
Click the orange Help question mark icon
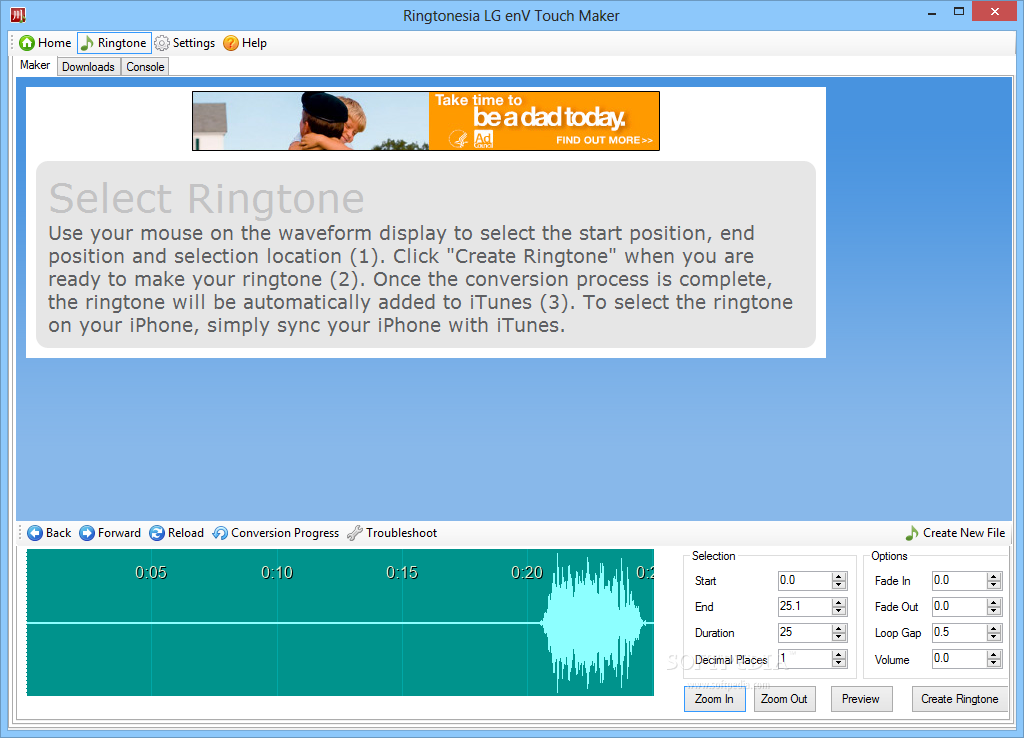click(x=231, y=43)
